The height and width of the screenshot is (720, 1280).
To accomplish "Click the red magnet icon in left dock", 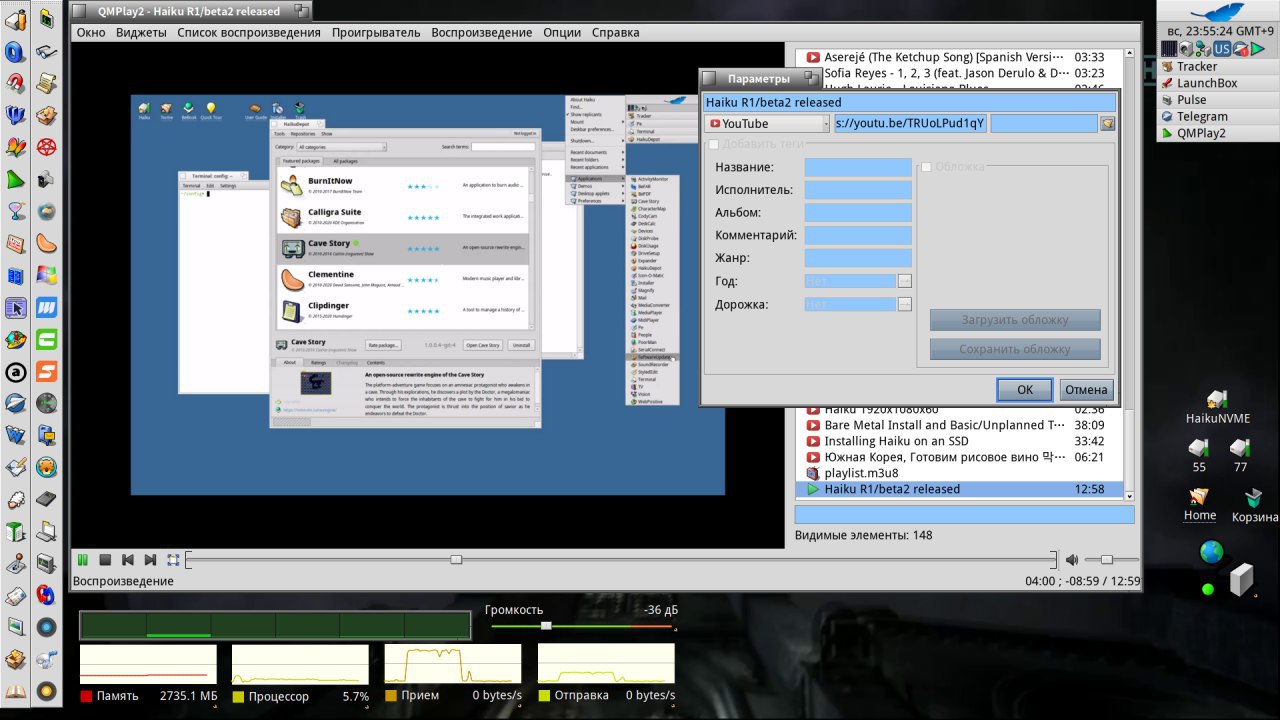I will (x=16, y=83).
